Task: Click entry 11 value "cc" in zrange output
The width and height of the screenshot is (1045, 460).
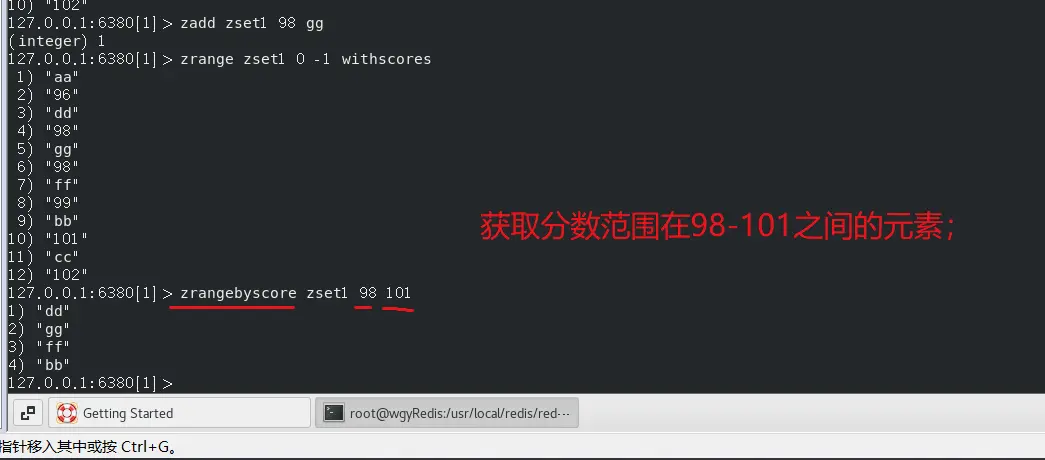Action: (61, 257)
